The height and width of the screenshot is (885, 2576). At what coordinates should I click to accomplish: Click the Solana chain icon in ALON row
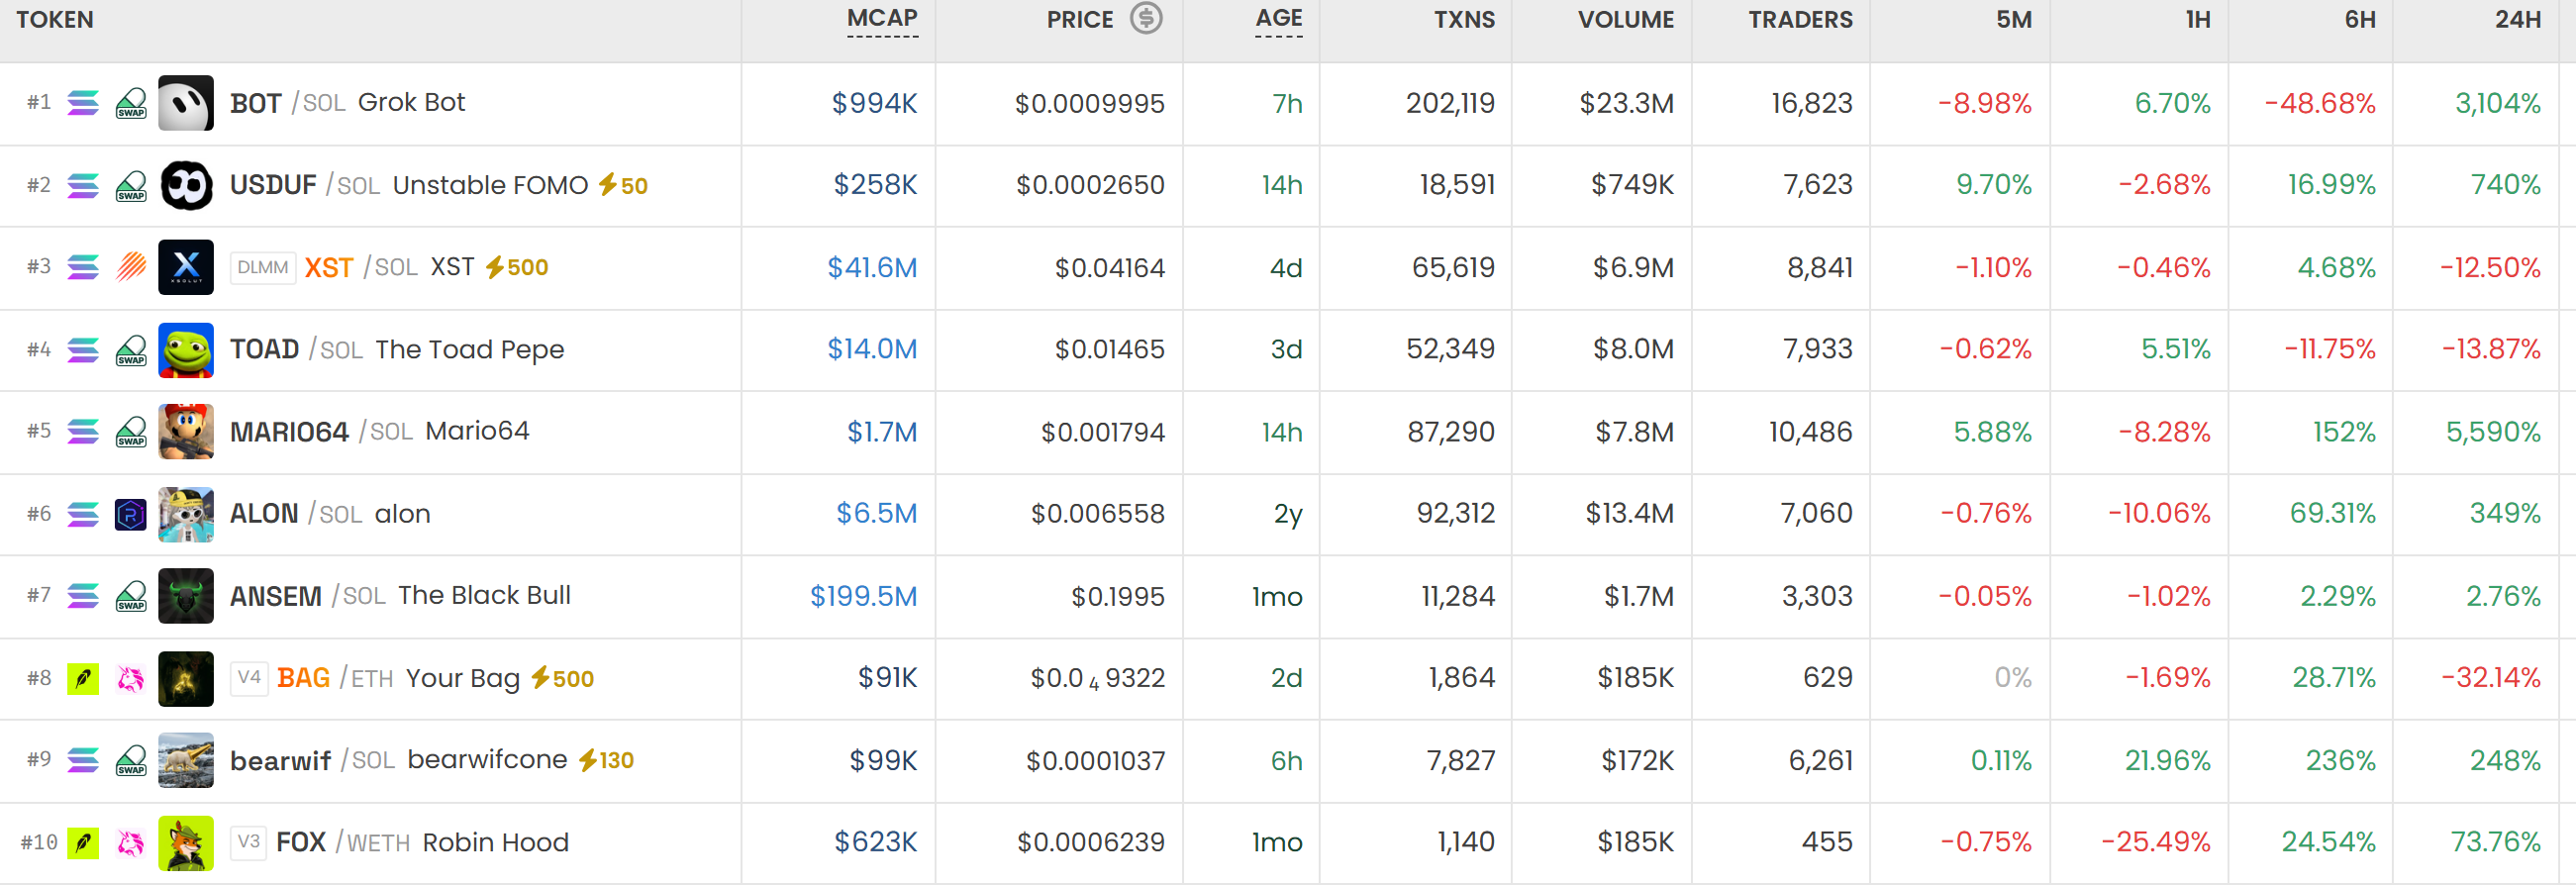83,514
